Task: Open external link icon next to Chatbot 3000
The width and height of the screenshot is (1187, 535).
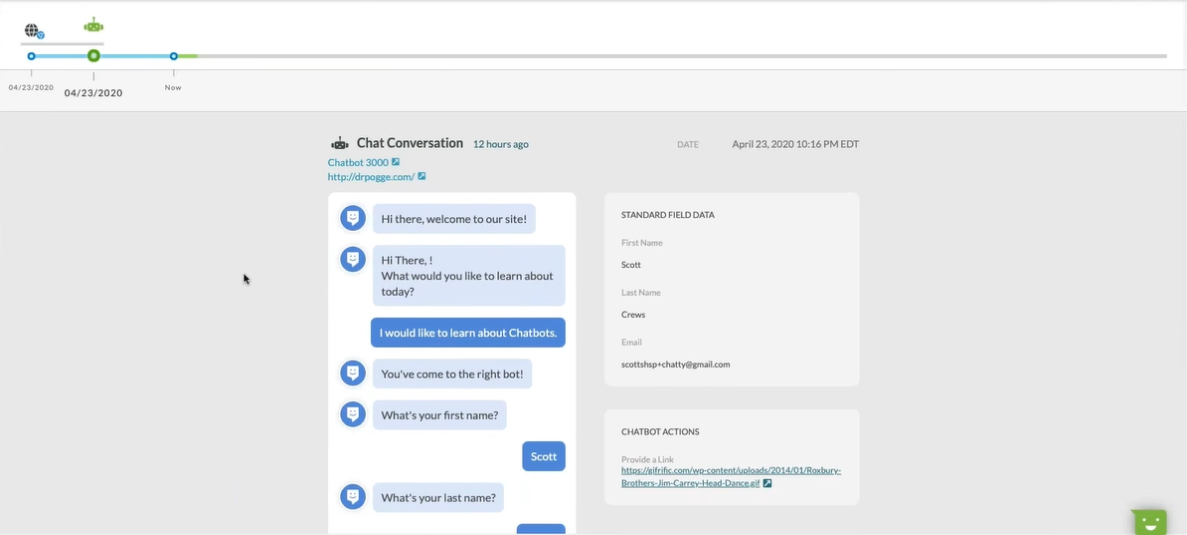Action: (x=396, y=162)
